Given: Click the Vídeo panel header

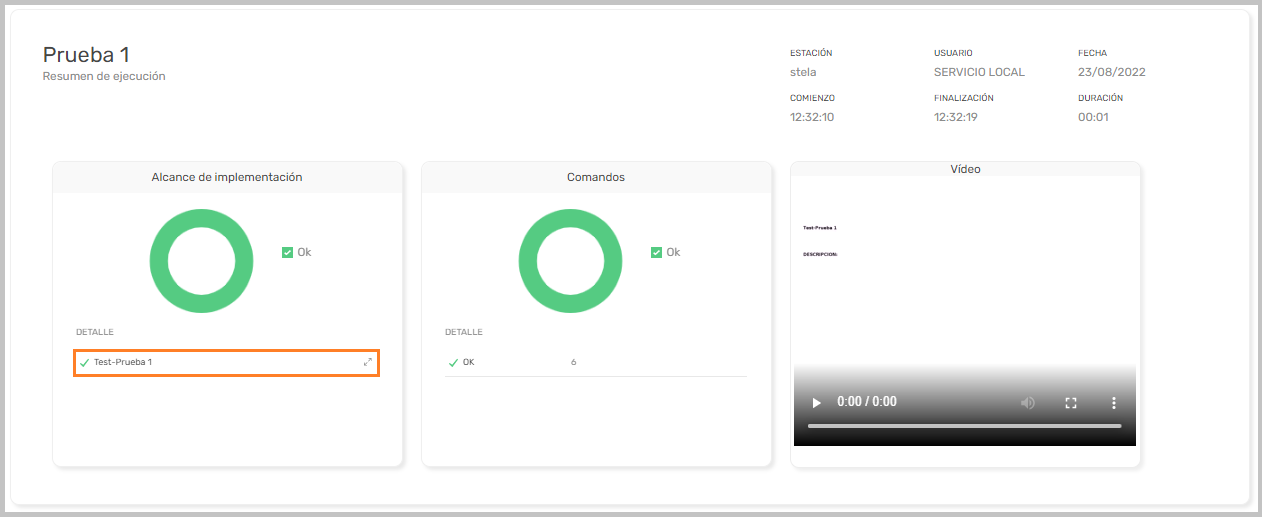Looking at the screenshot, I should click(x=965, y=169).
